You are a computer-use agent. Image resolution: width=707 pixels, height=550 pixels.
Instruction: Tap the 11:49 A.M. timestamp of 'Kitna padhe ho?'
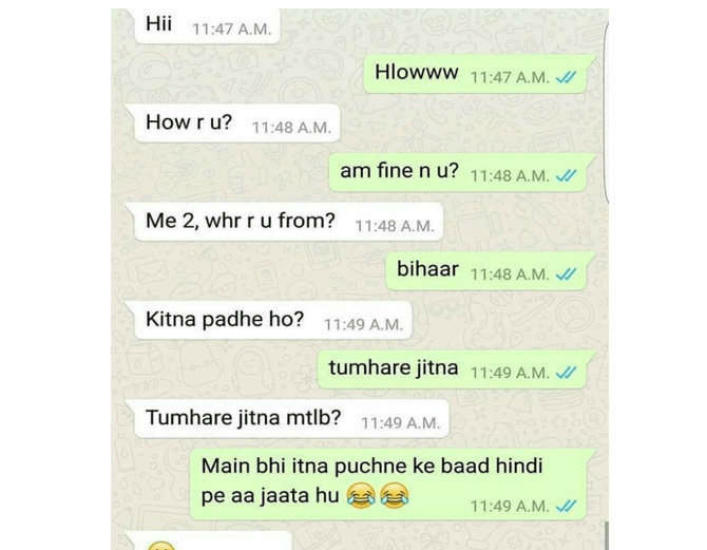click(x=363, y=325)
